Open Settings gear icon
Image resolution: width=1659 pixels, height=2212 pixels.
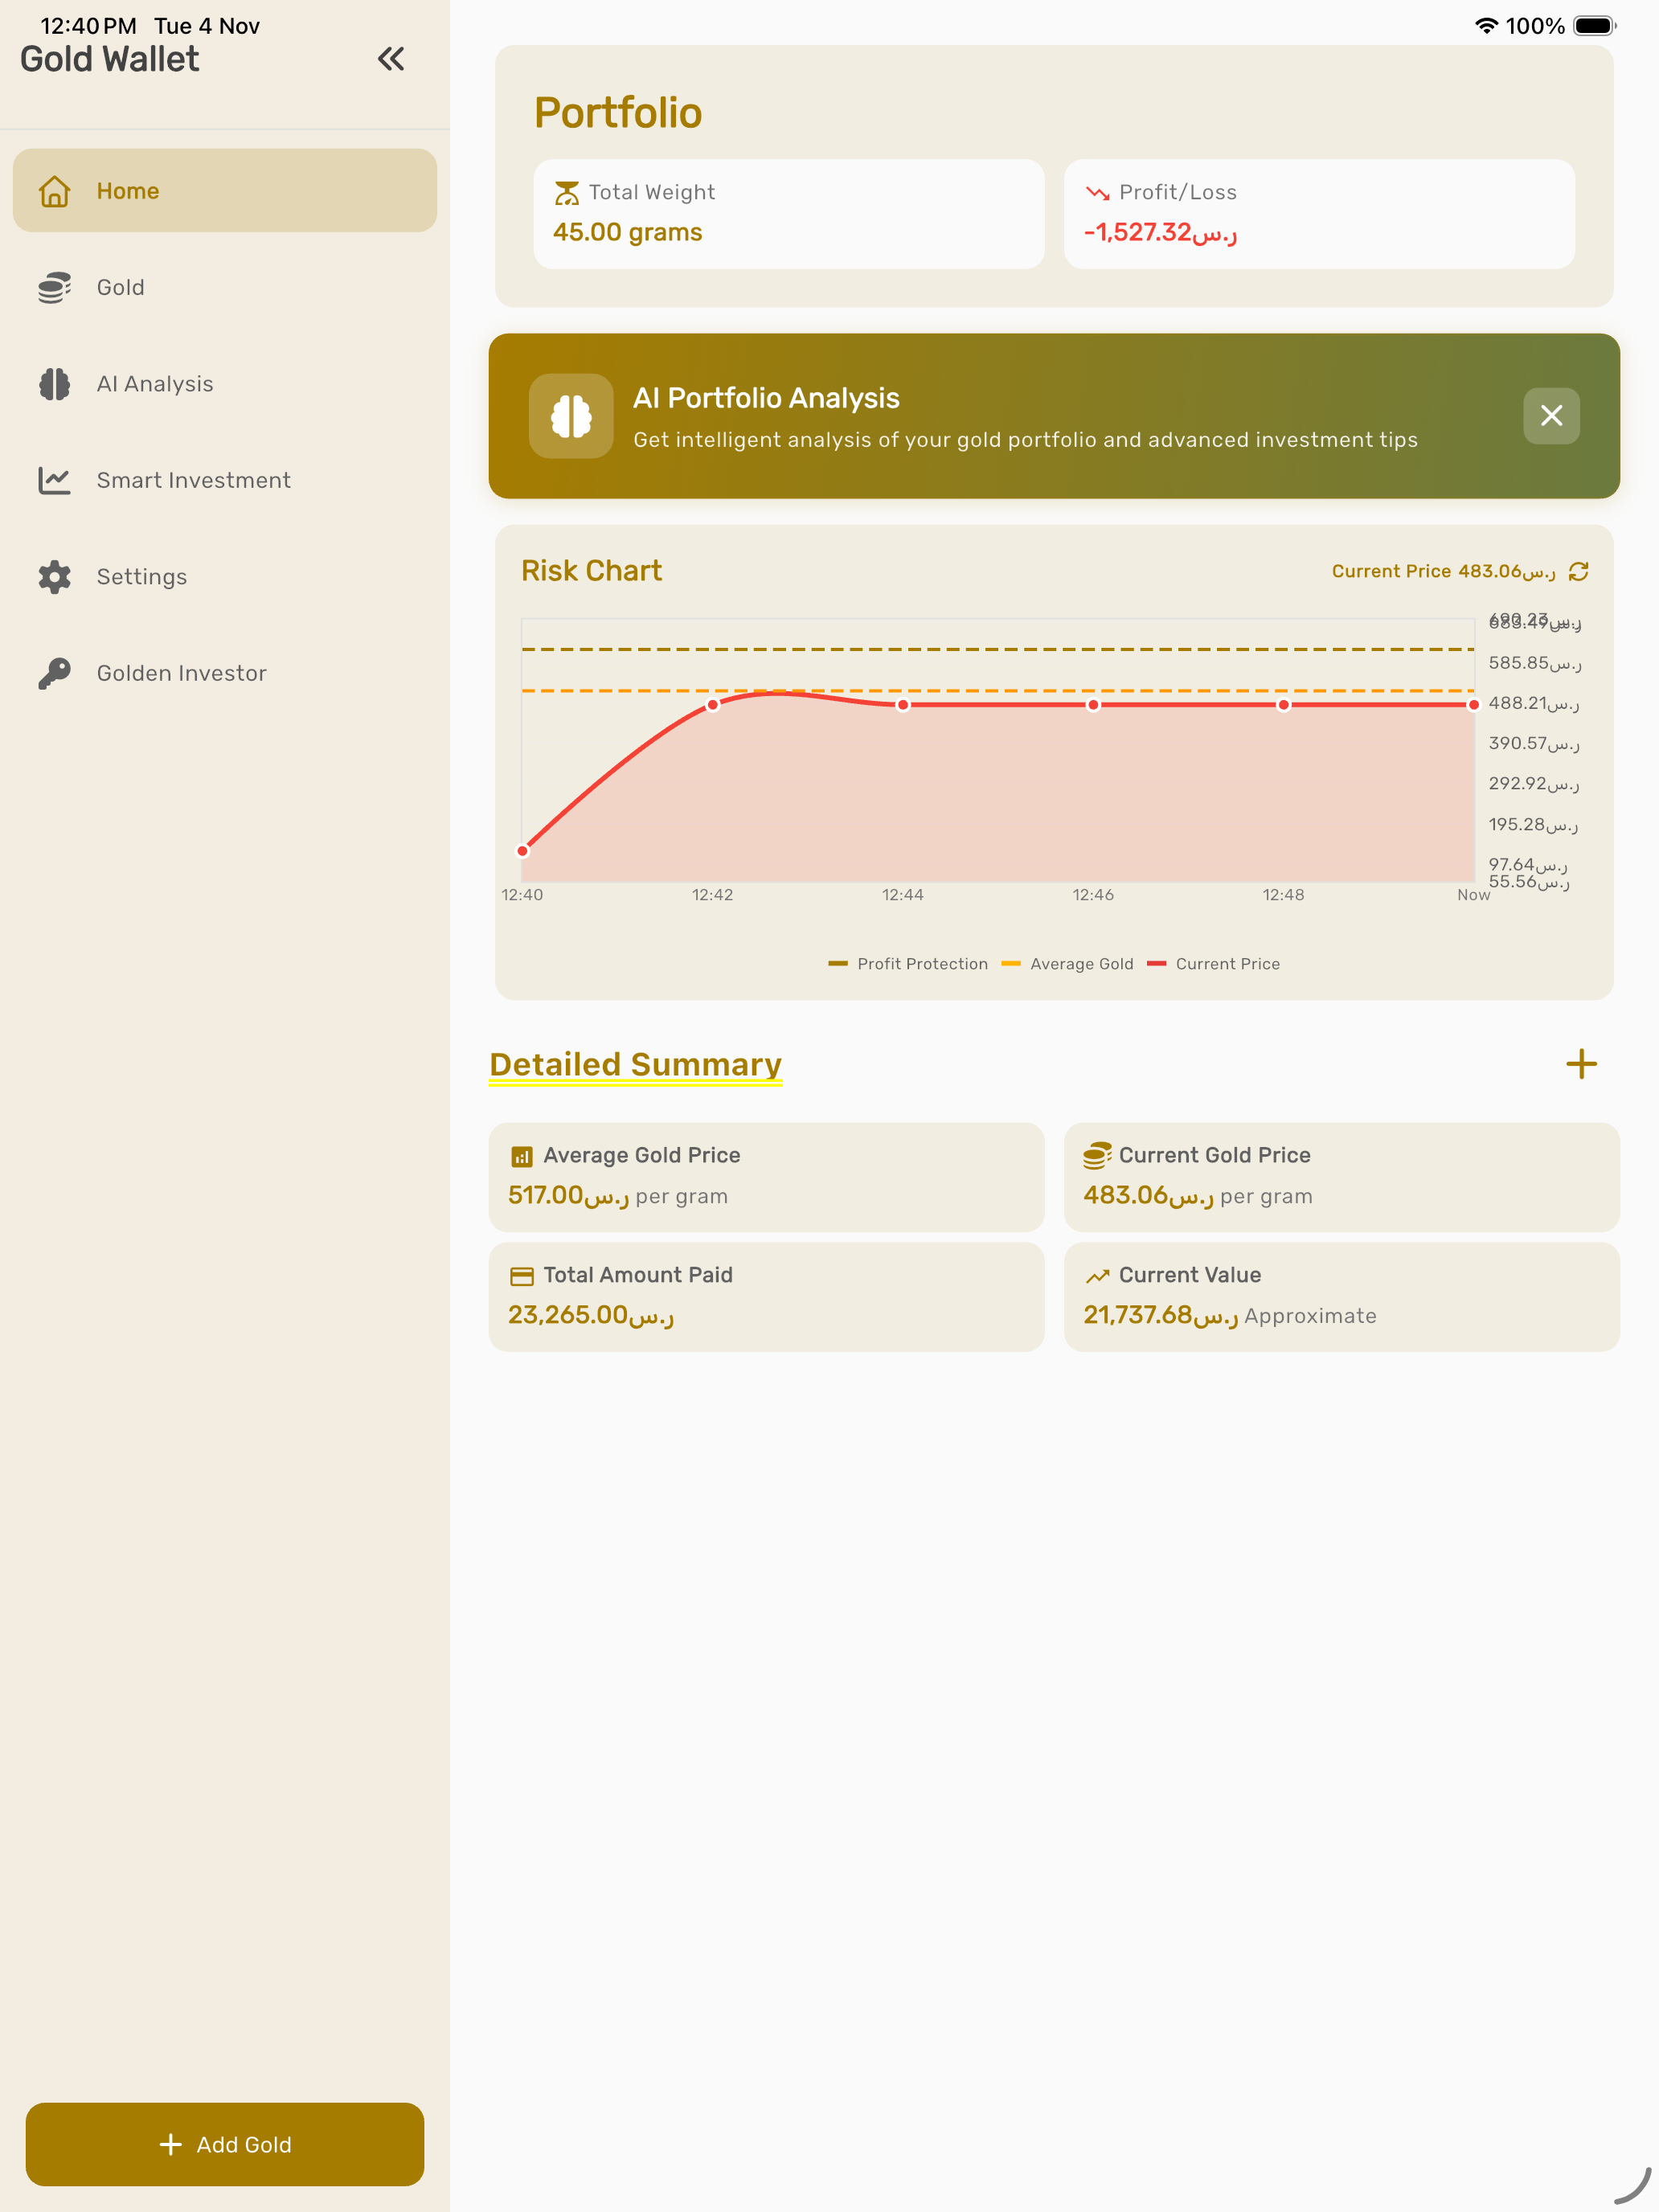55,577
